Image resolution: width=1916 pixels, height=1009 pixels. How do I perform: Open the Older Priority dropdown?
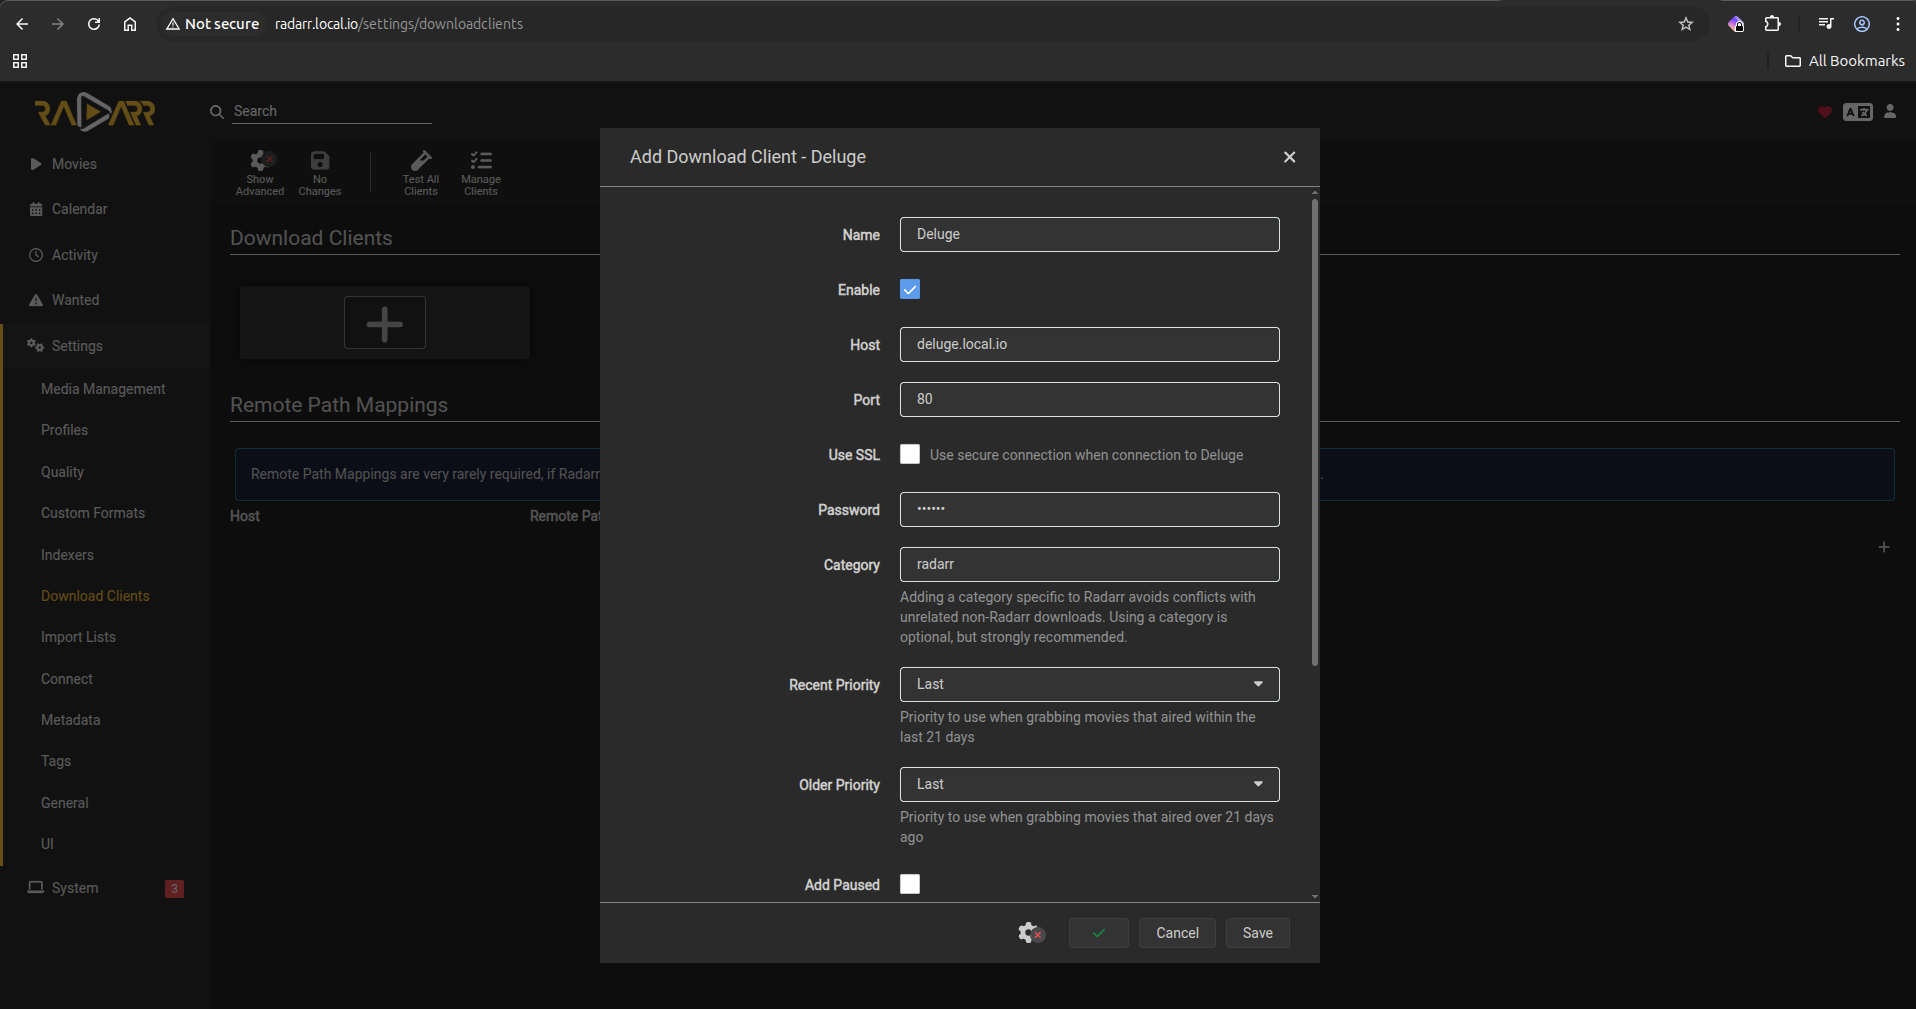click(x=1090, y=785)
